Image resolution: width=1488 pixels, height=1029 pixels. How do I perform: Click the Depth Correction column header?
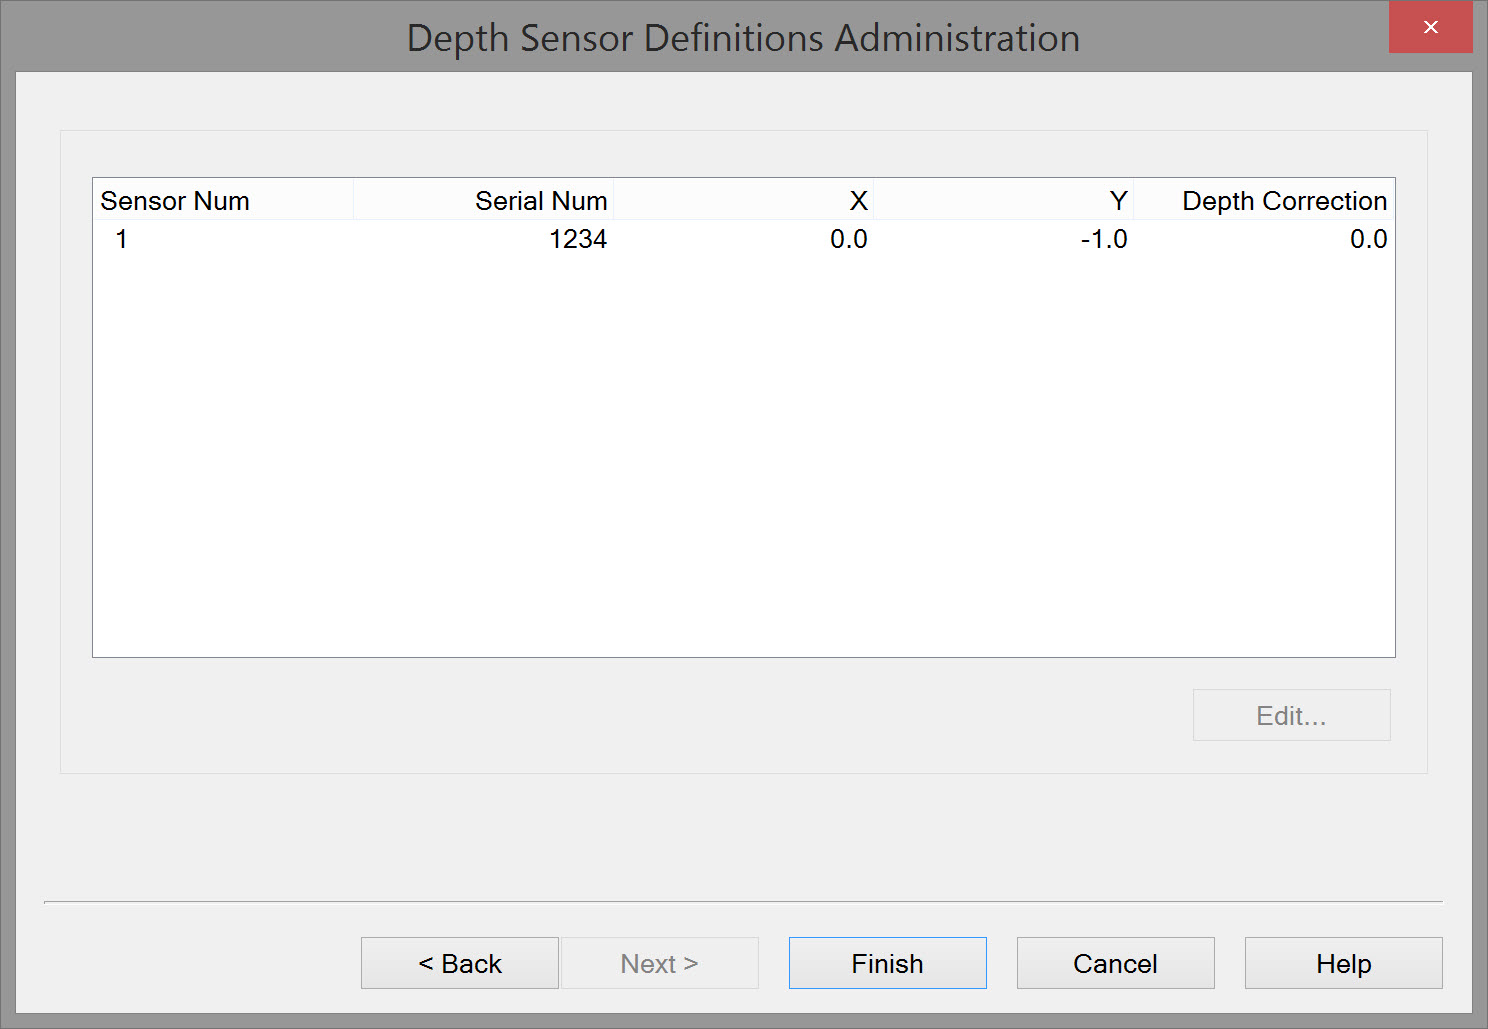[1284, 201]
